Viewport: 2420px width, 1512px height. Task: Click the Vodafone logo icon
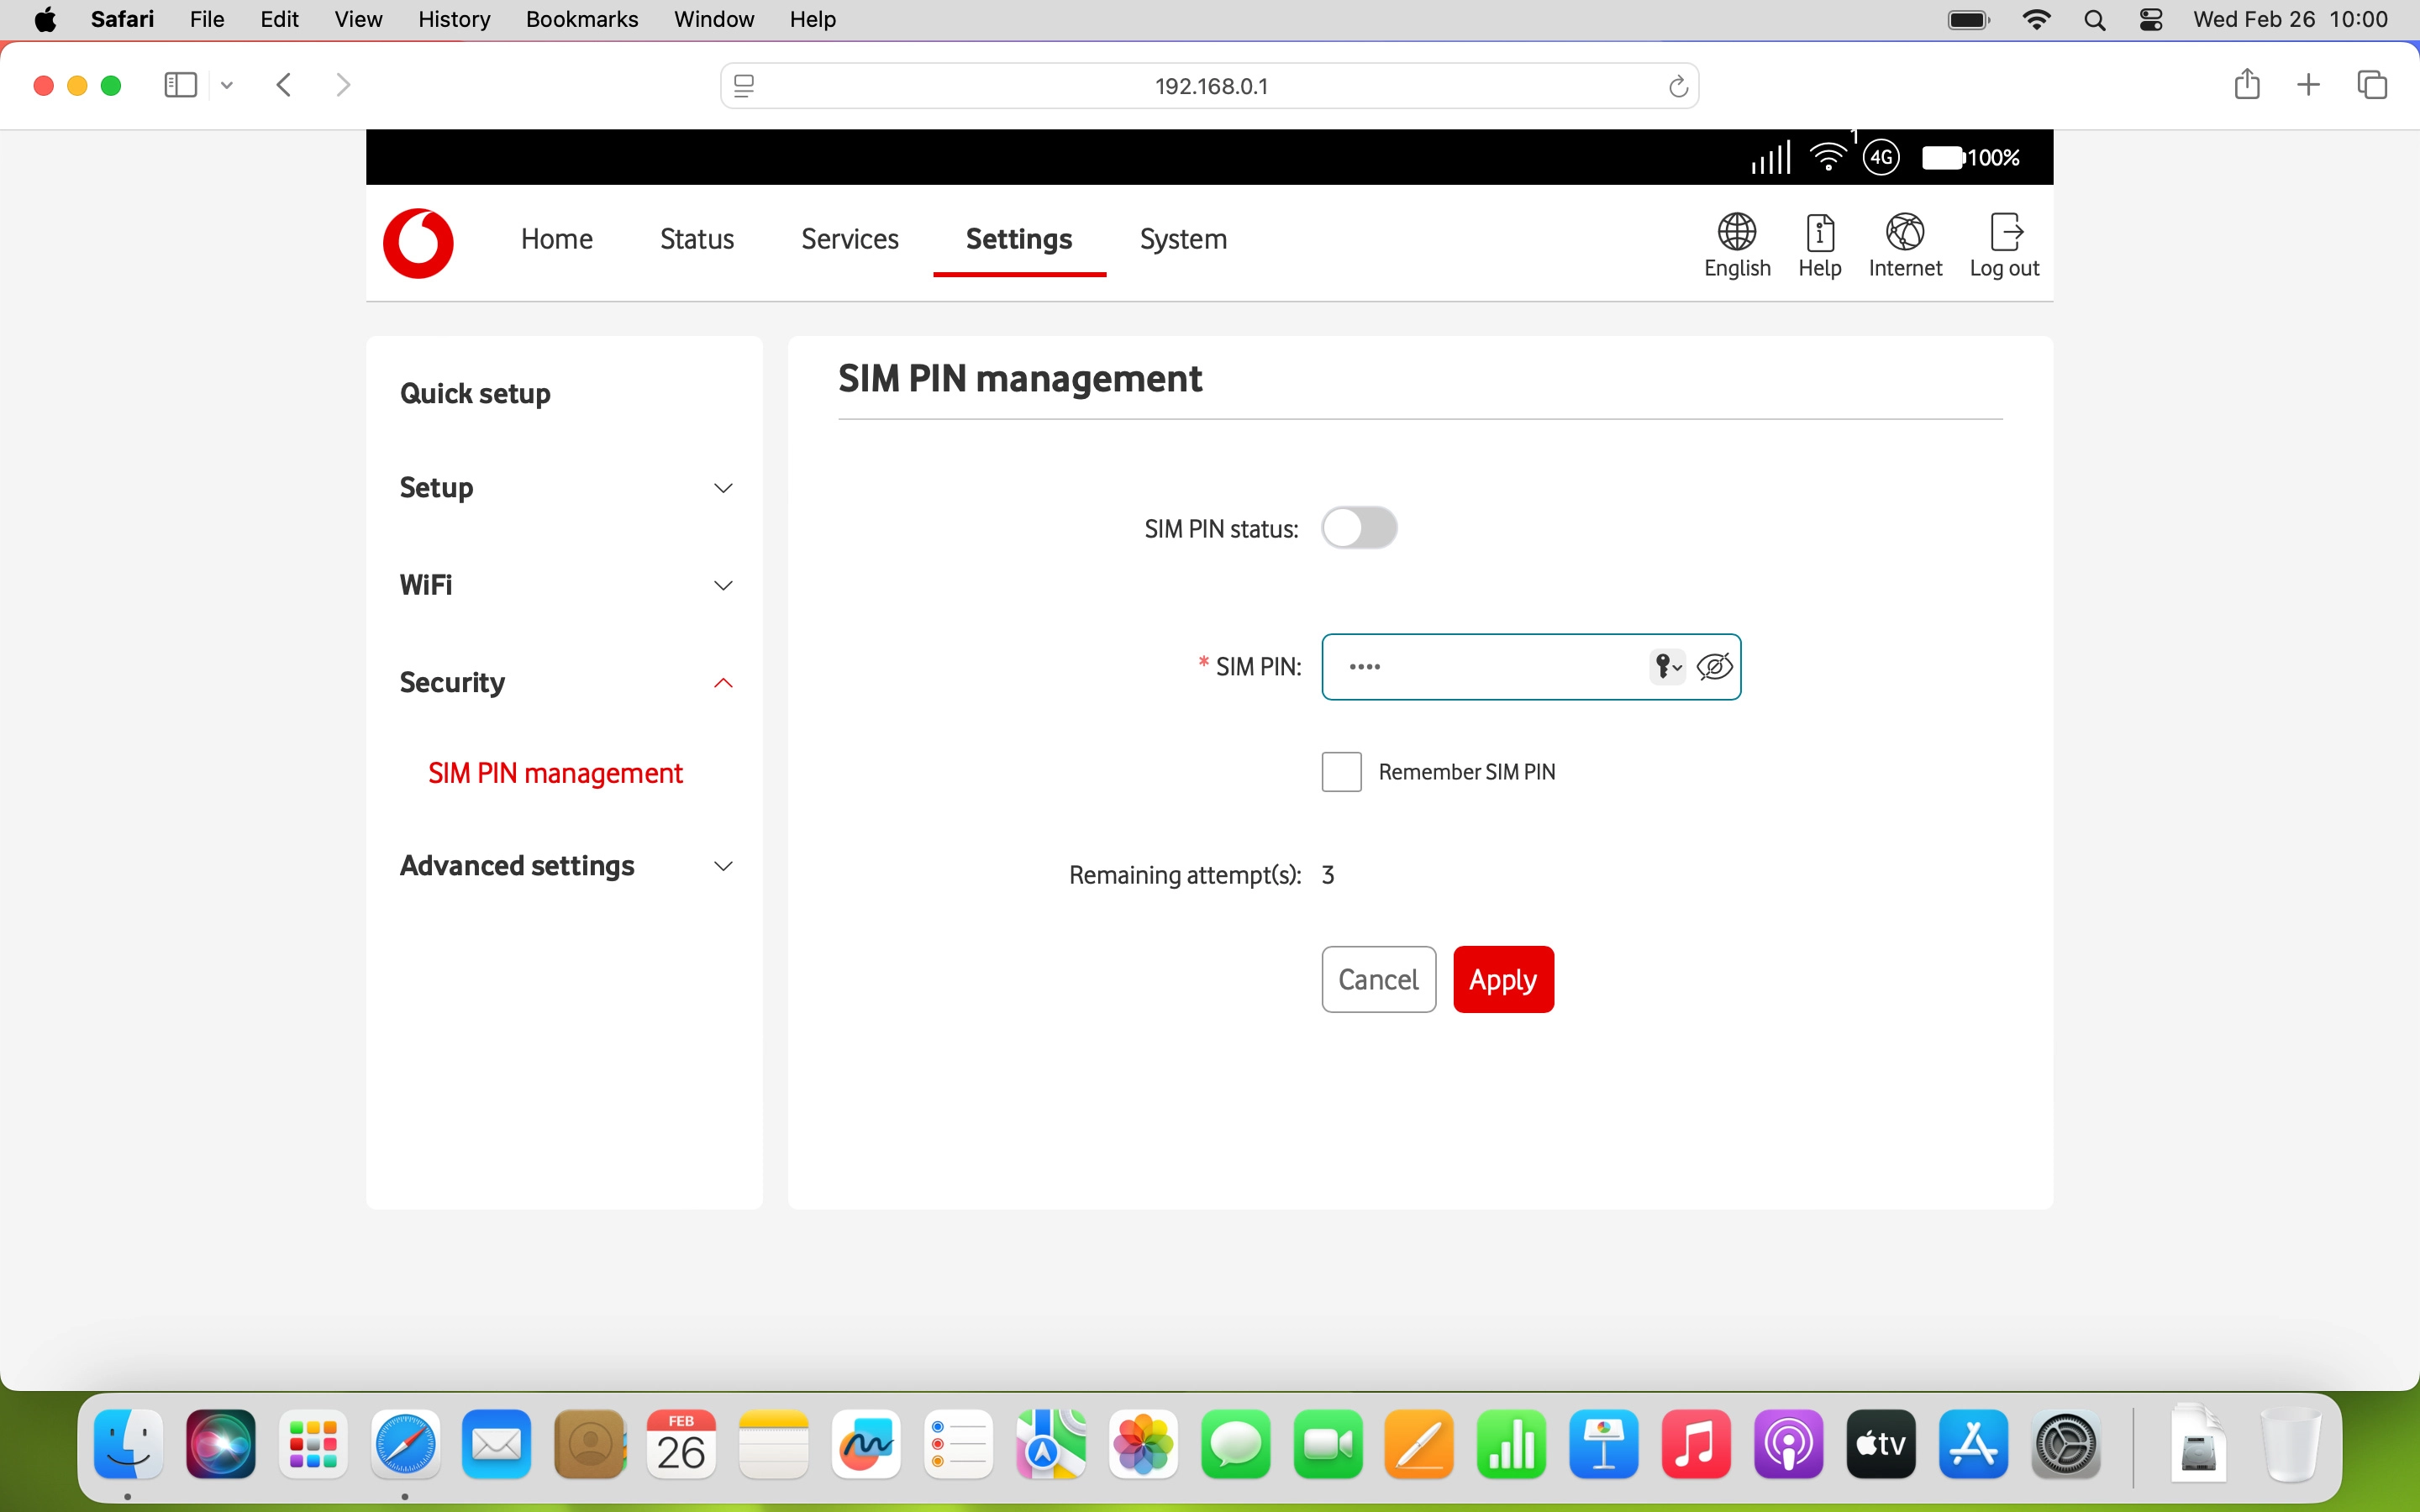tap(418, 243)
